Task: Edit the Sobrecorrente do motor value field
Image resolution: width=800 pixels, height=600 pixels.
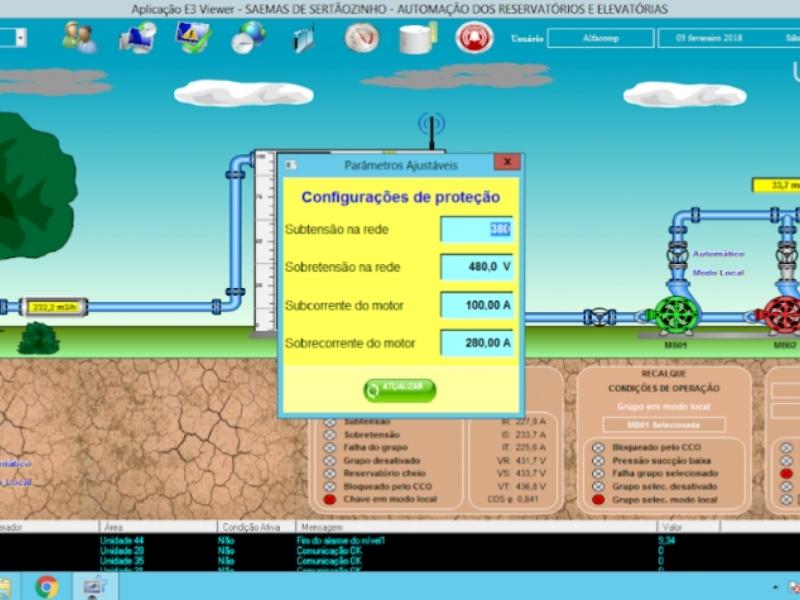Action: (x=477, y=343)
